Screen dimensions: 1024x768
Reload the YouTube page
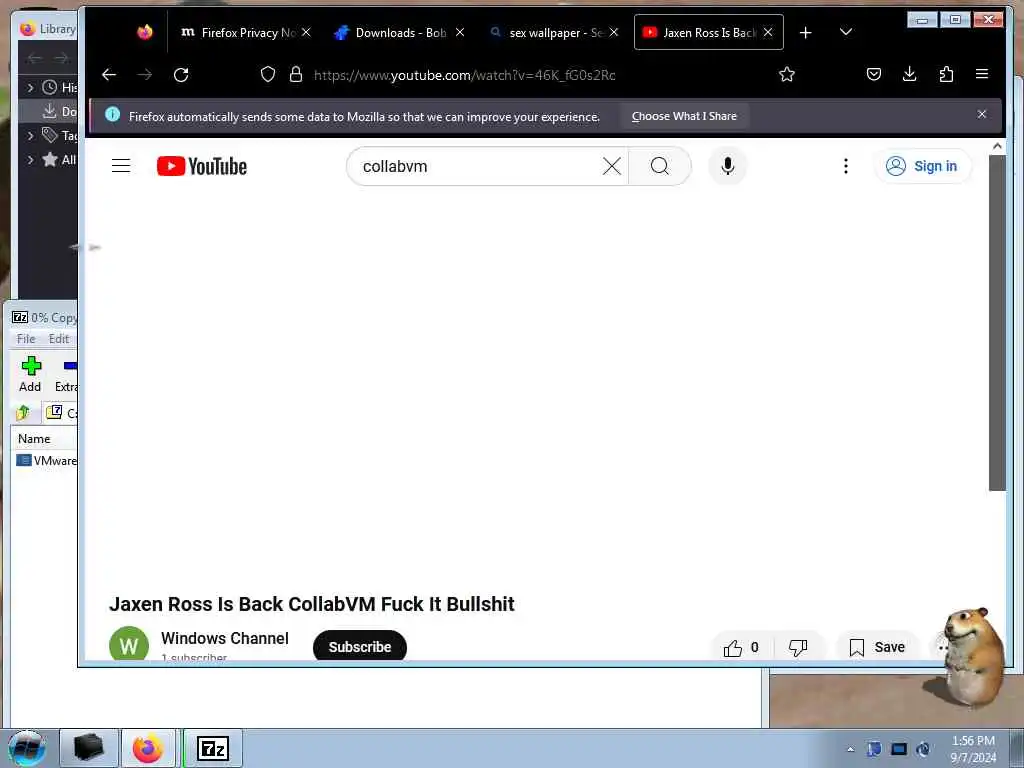(182, 74)
